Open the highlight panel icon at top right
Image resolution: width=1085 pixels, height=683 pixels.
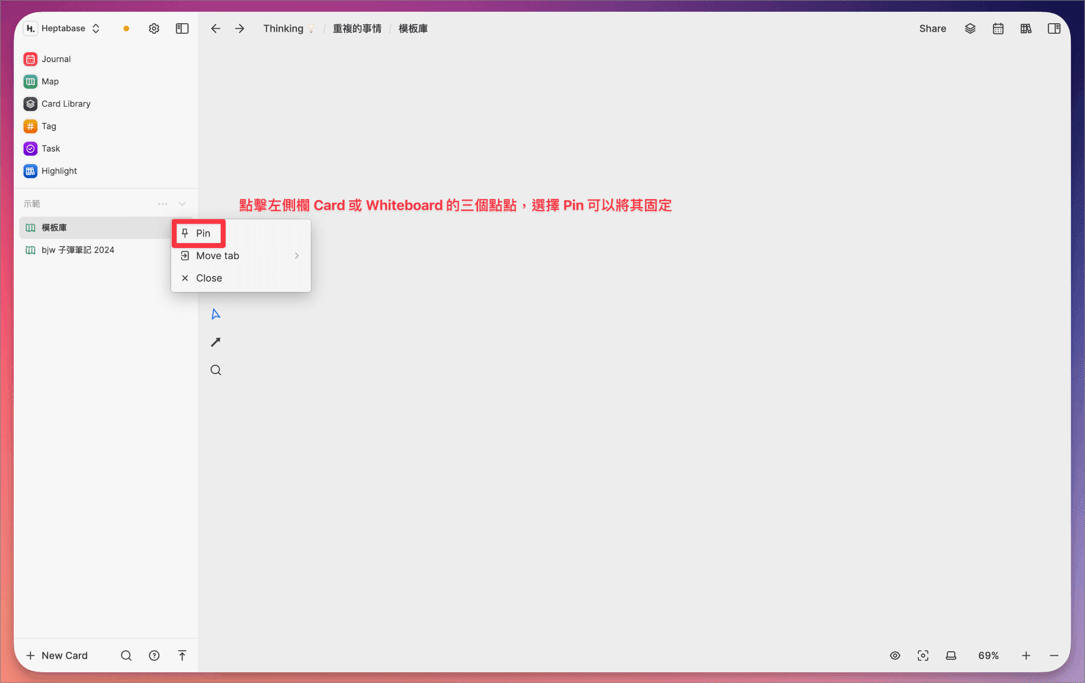coord(1026,28)
